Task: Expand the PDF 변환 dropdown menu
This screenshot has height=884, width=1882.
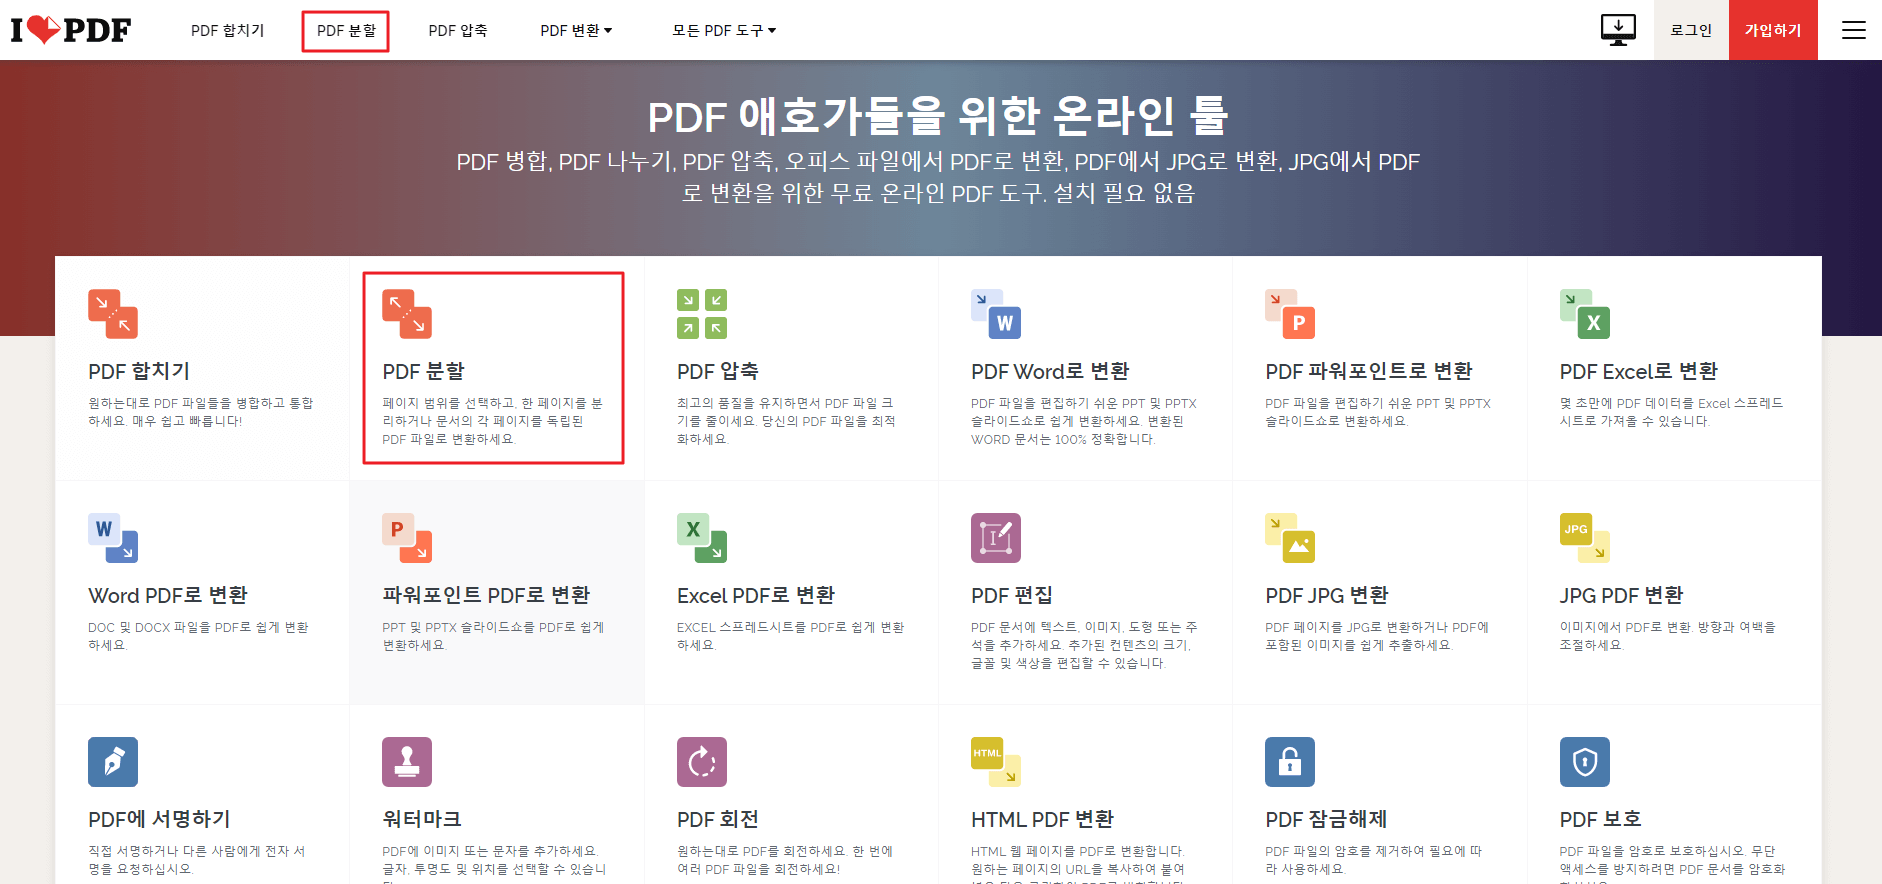Action: coord(576,31)
